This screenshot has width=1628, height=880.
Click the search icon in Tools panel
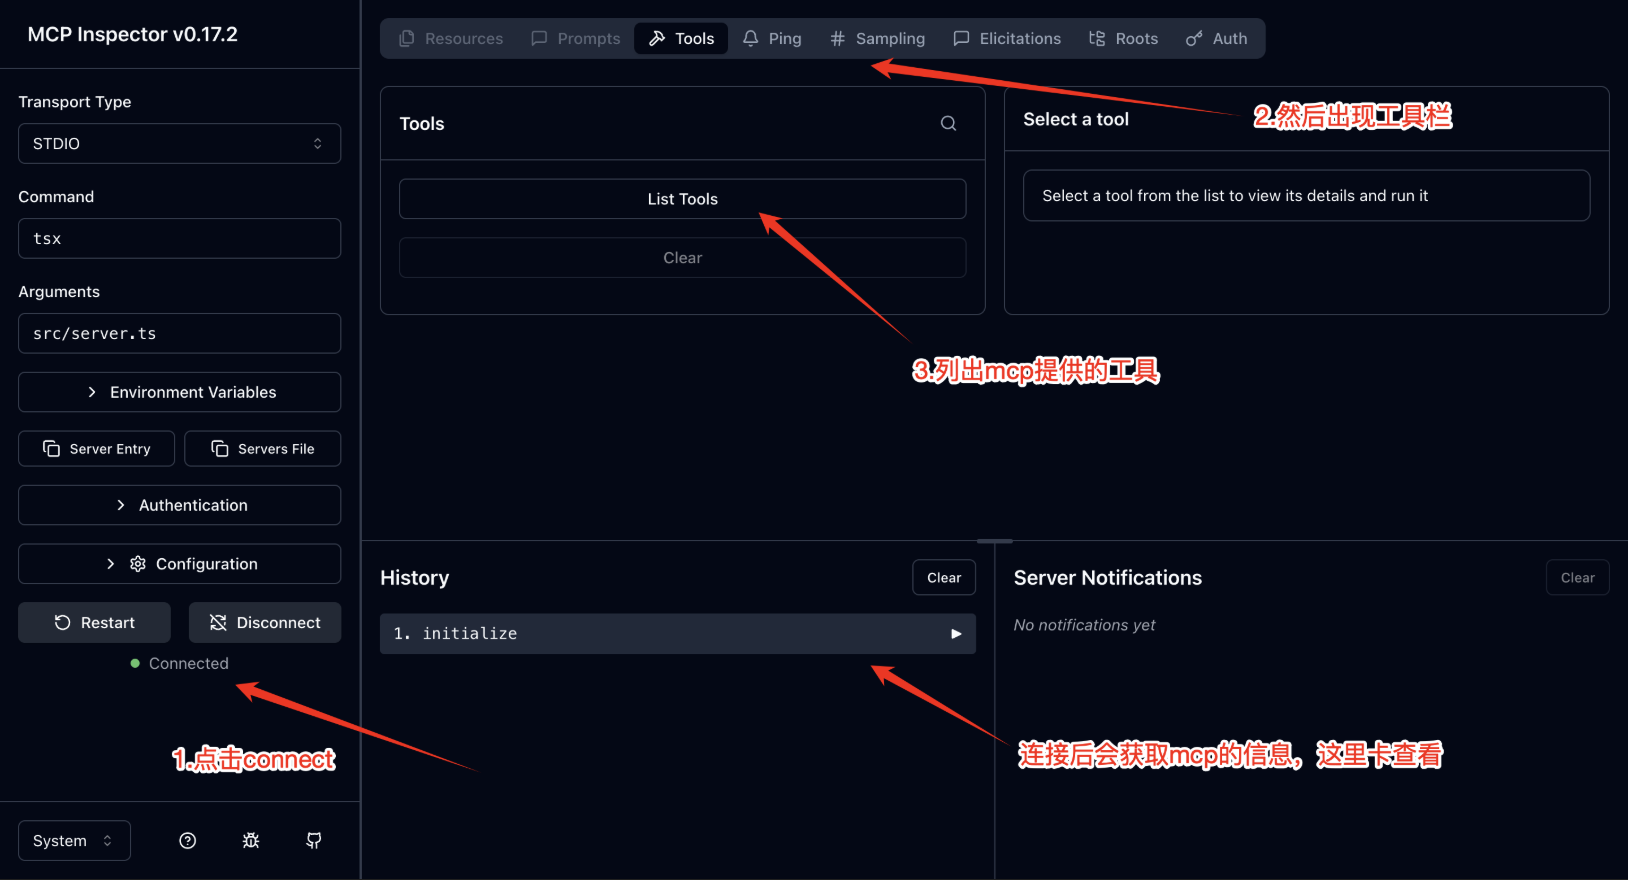pos(948,124)
